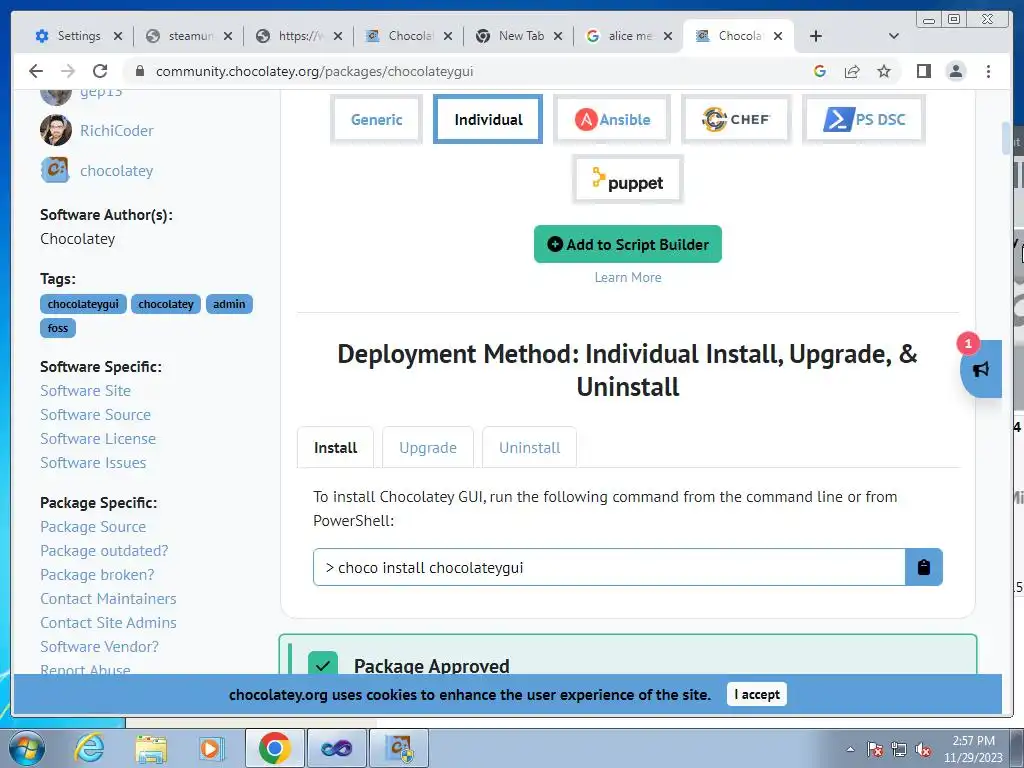This screenshot has height=768, width=1024.
Task: Select the PS DSC deployment method
Action: (x=864, y=120)
